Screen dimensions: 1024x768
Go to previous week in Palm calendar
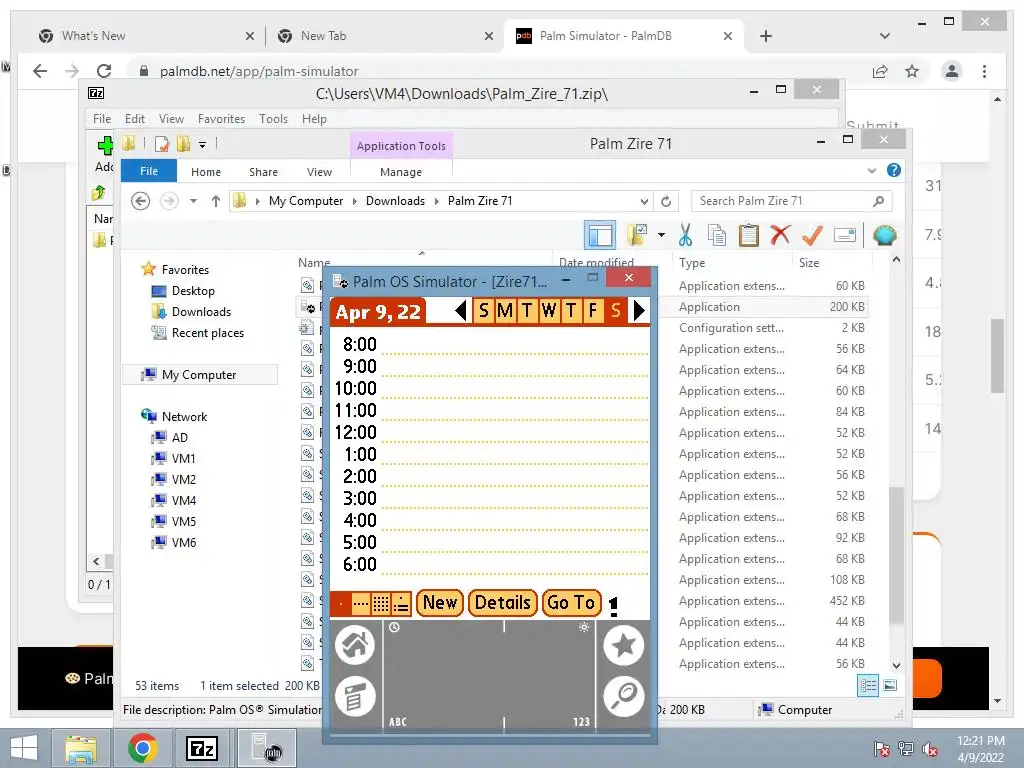461,310
